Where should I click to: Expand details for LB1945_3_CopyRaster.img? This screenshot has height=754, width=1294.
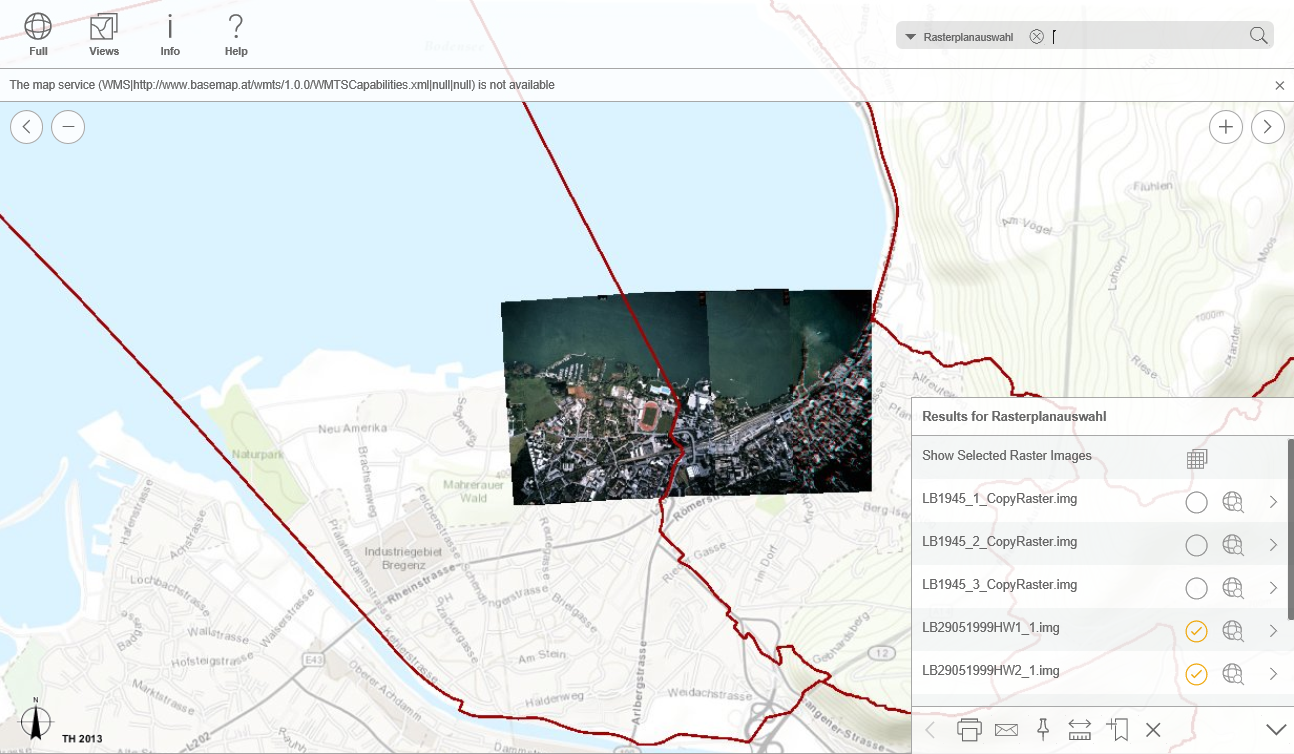point(1272,588)
